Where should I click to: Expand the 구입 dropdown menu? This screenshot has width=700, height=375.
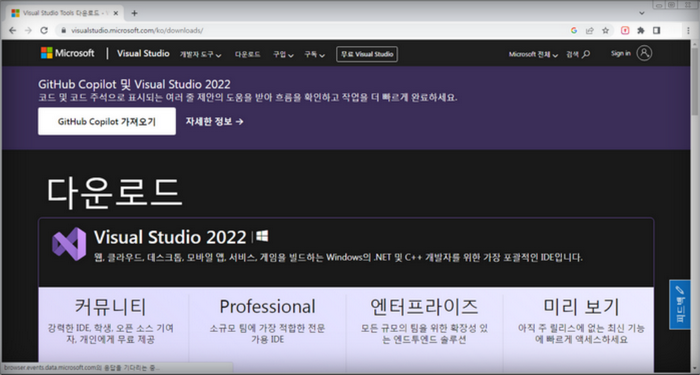[x=283, y=54]
